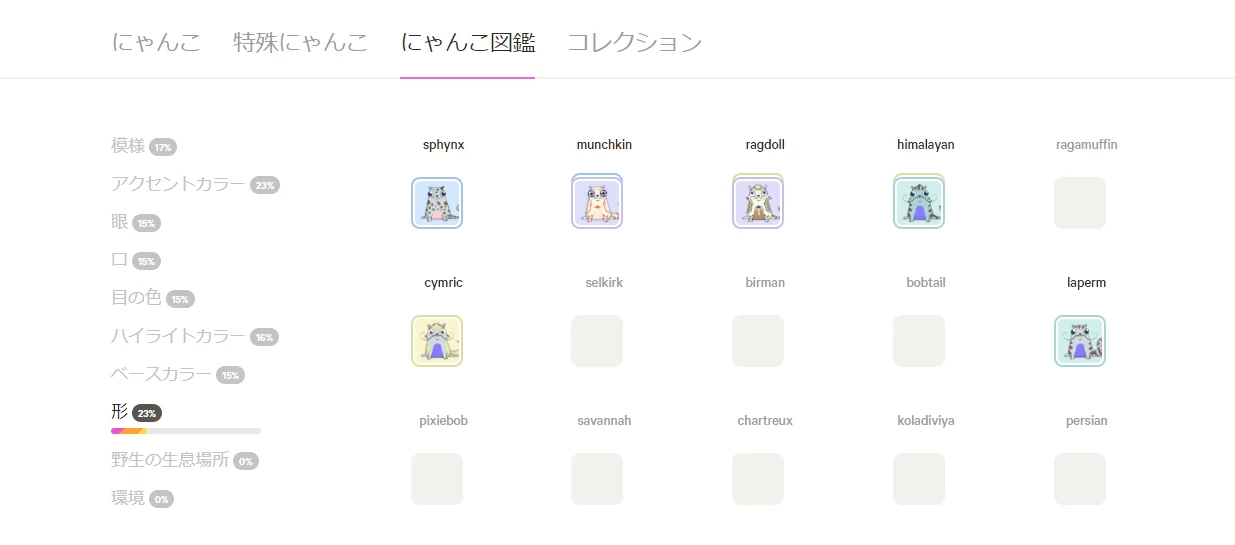Click the ragdoll cat icon
Viewport: 1235px width, 545px height.
[x=758, y=203]
